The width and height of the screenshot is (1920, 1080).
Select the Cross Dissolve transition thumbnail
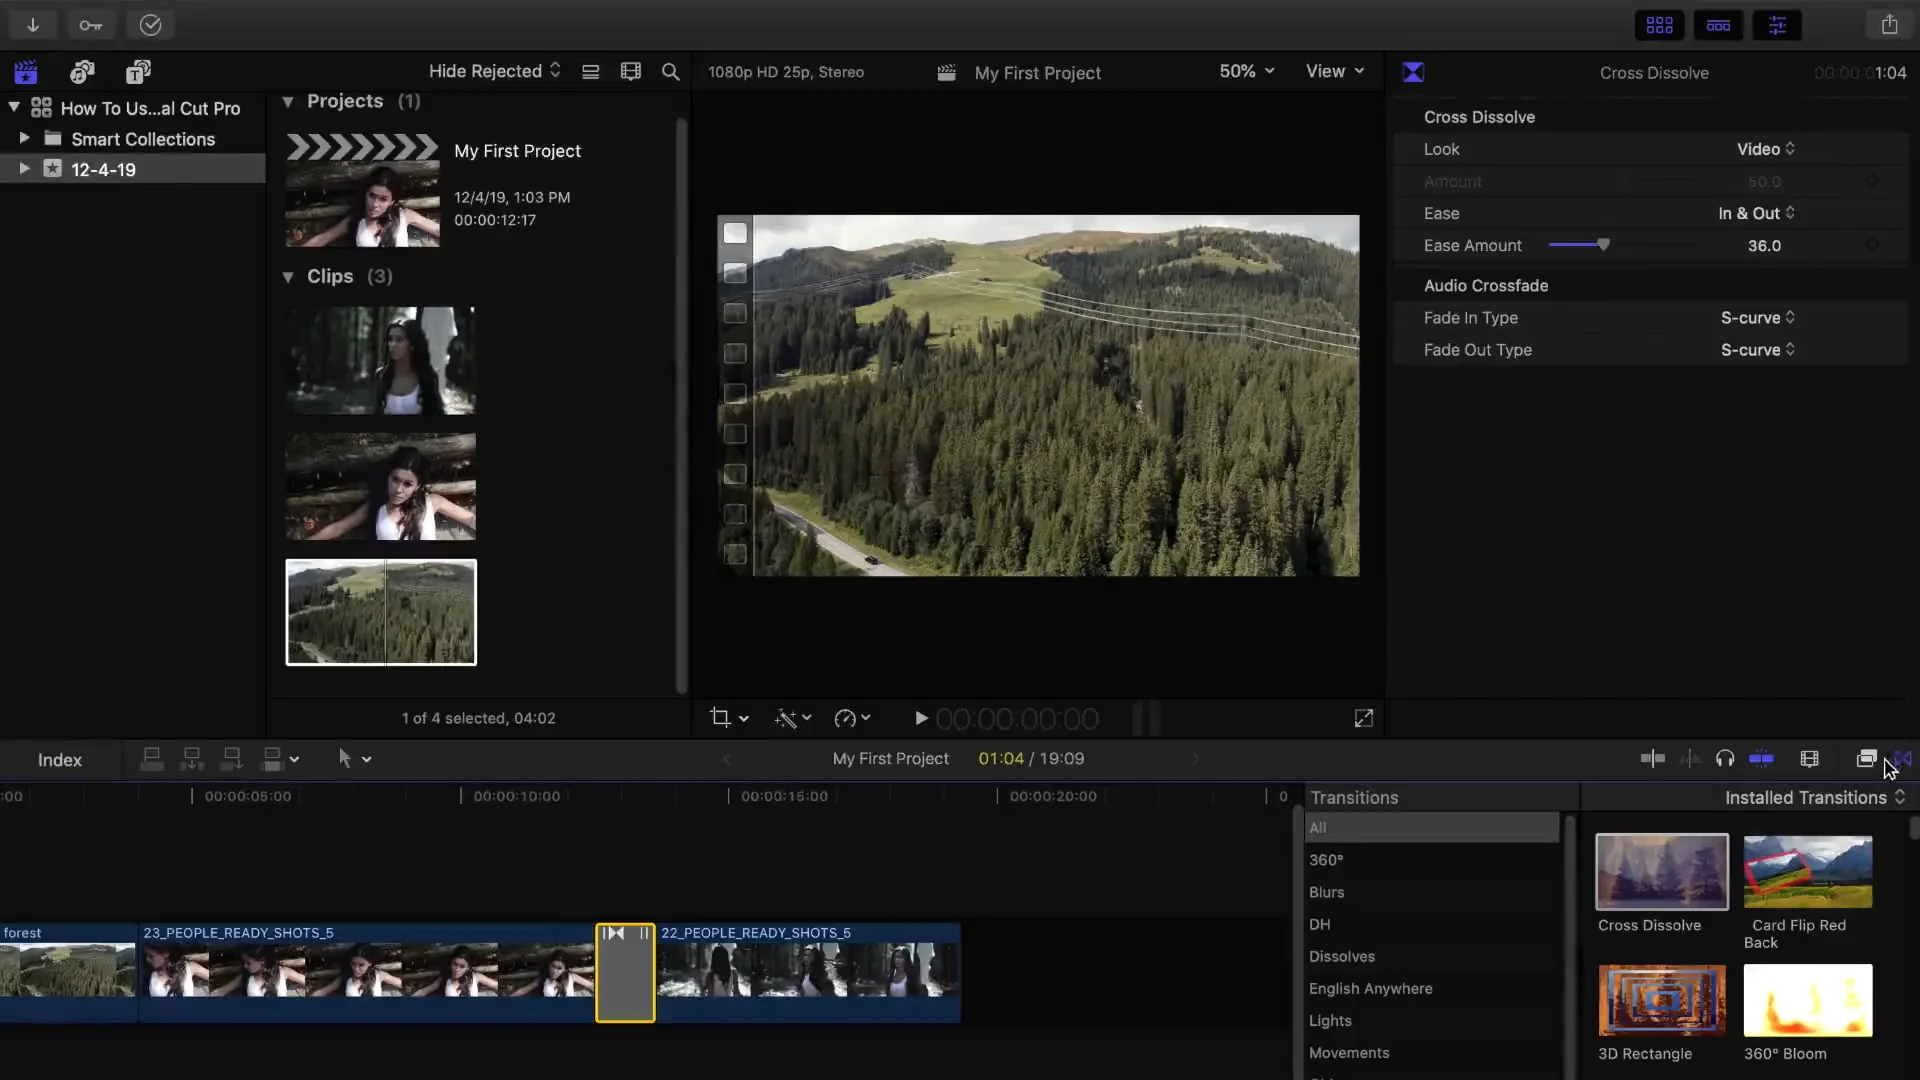pos(1661,872)
